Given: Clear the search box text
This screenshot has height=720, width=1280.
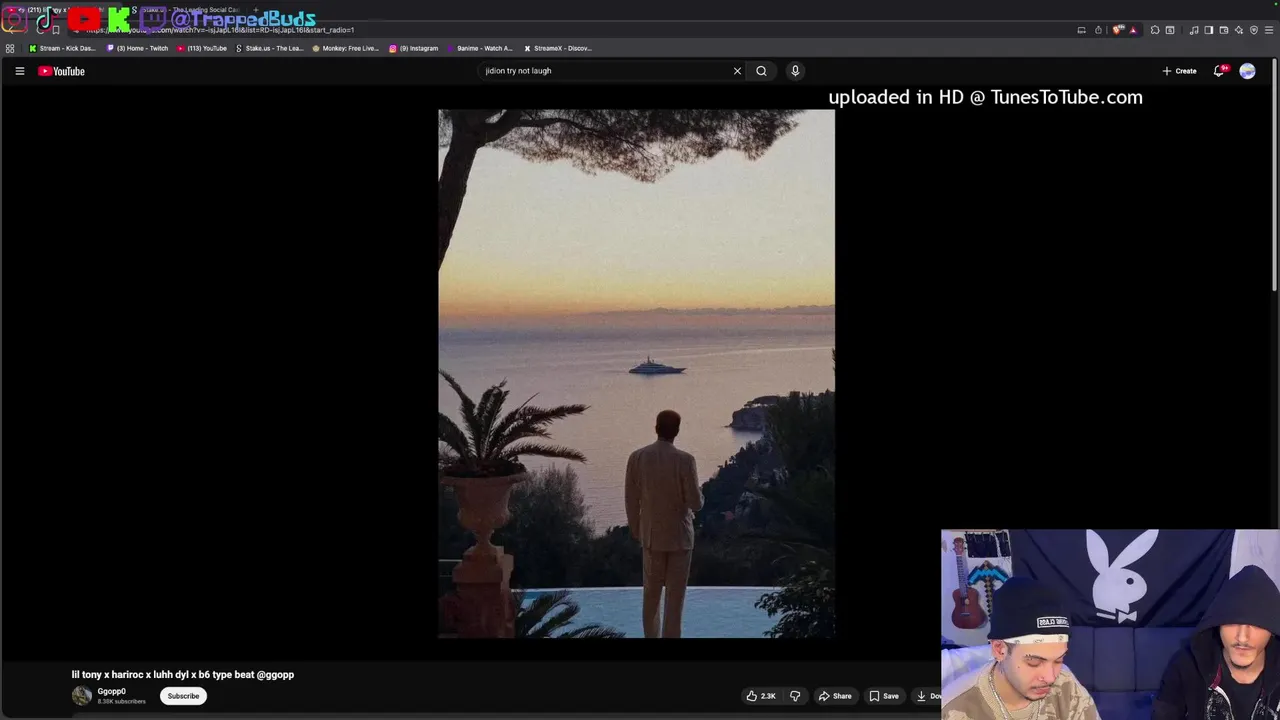Looking at the screenshot, I should [x=737, y=71].
